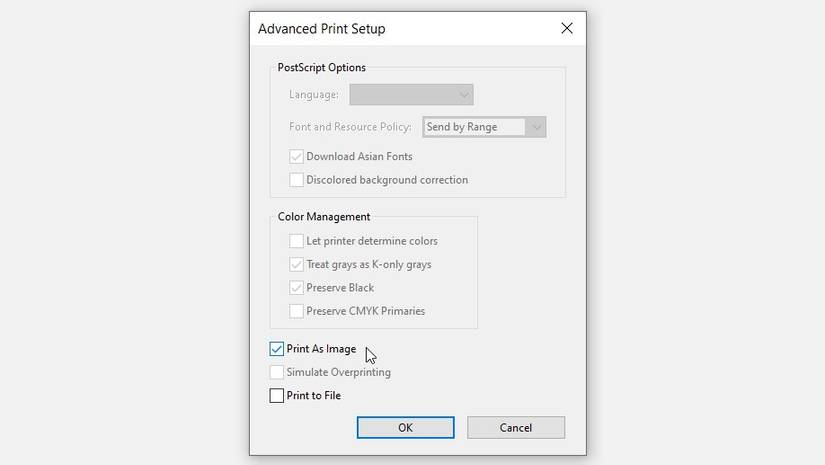Click the PostScript Options group label
Viewport: 825px width, 465px height.
click(322, 68)
